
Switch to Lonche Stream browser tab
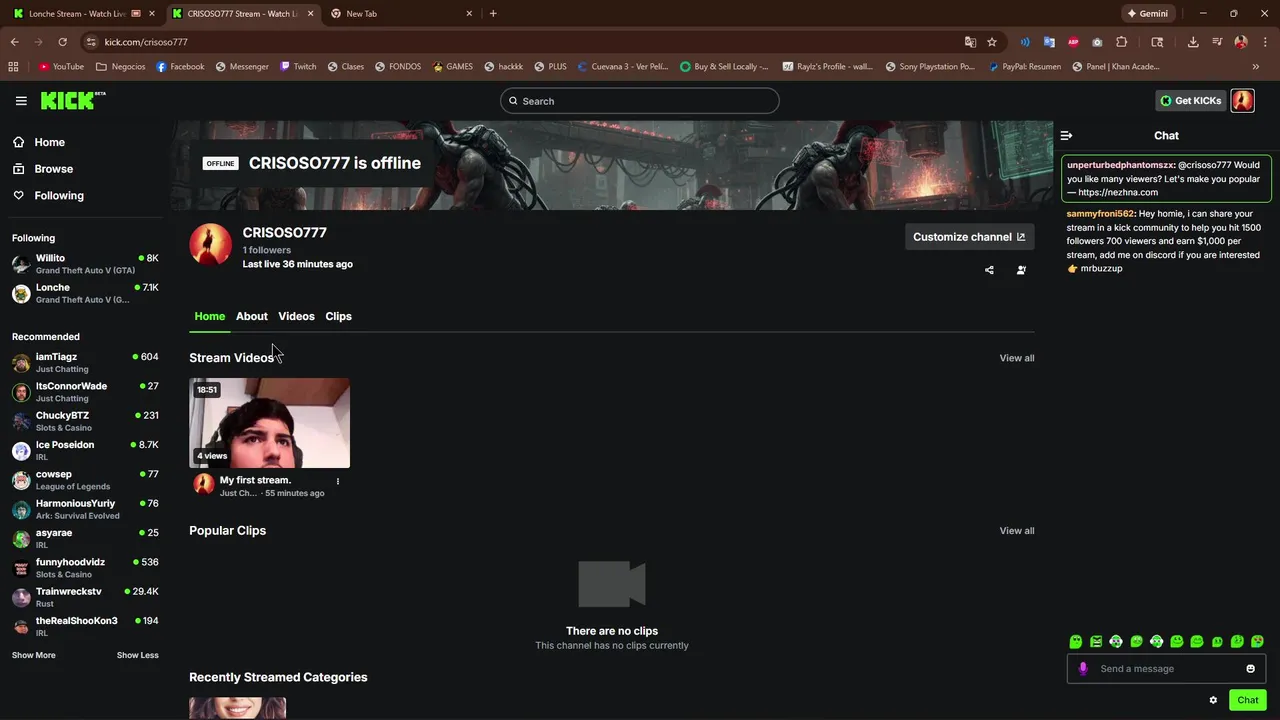79,13
